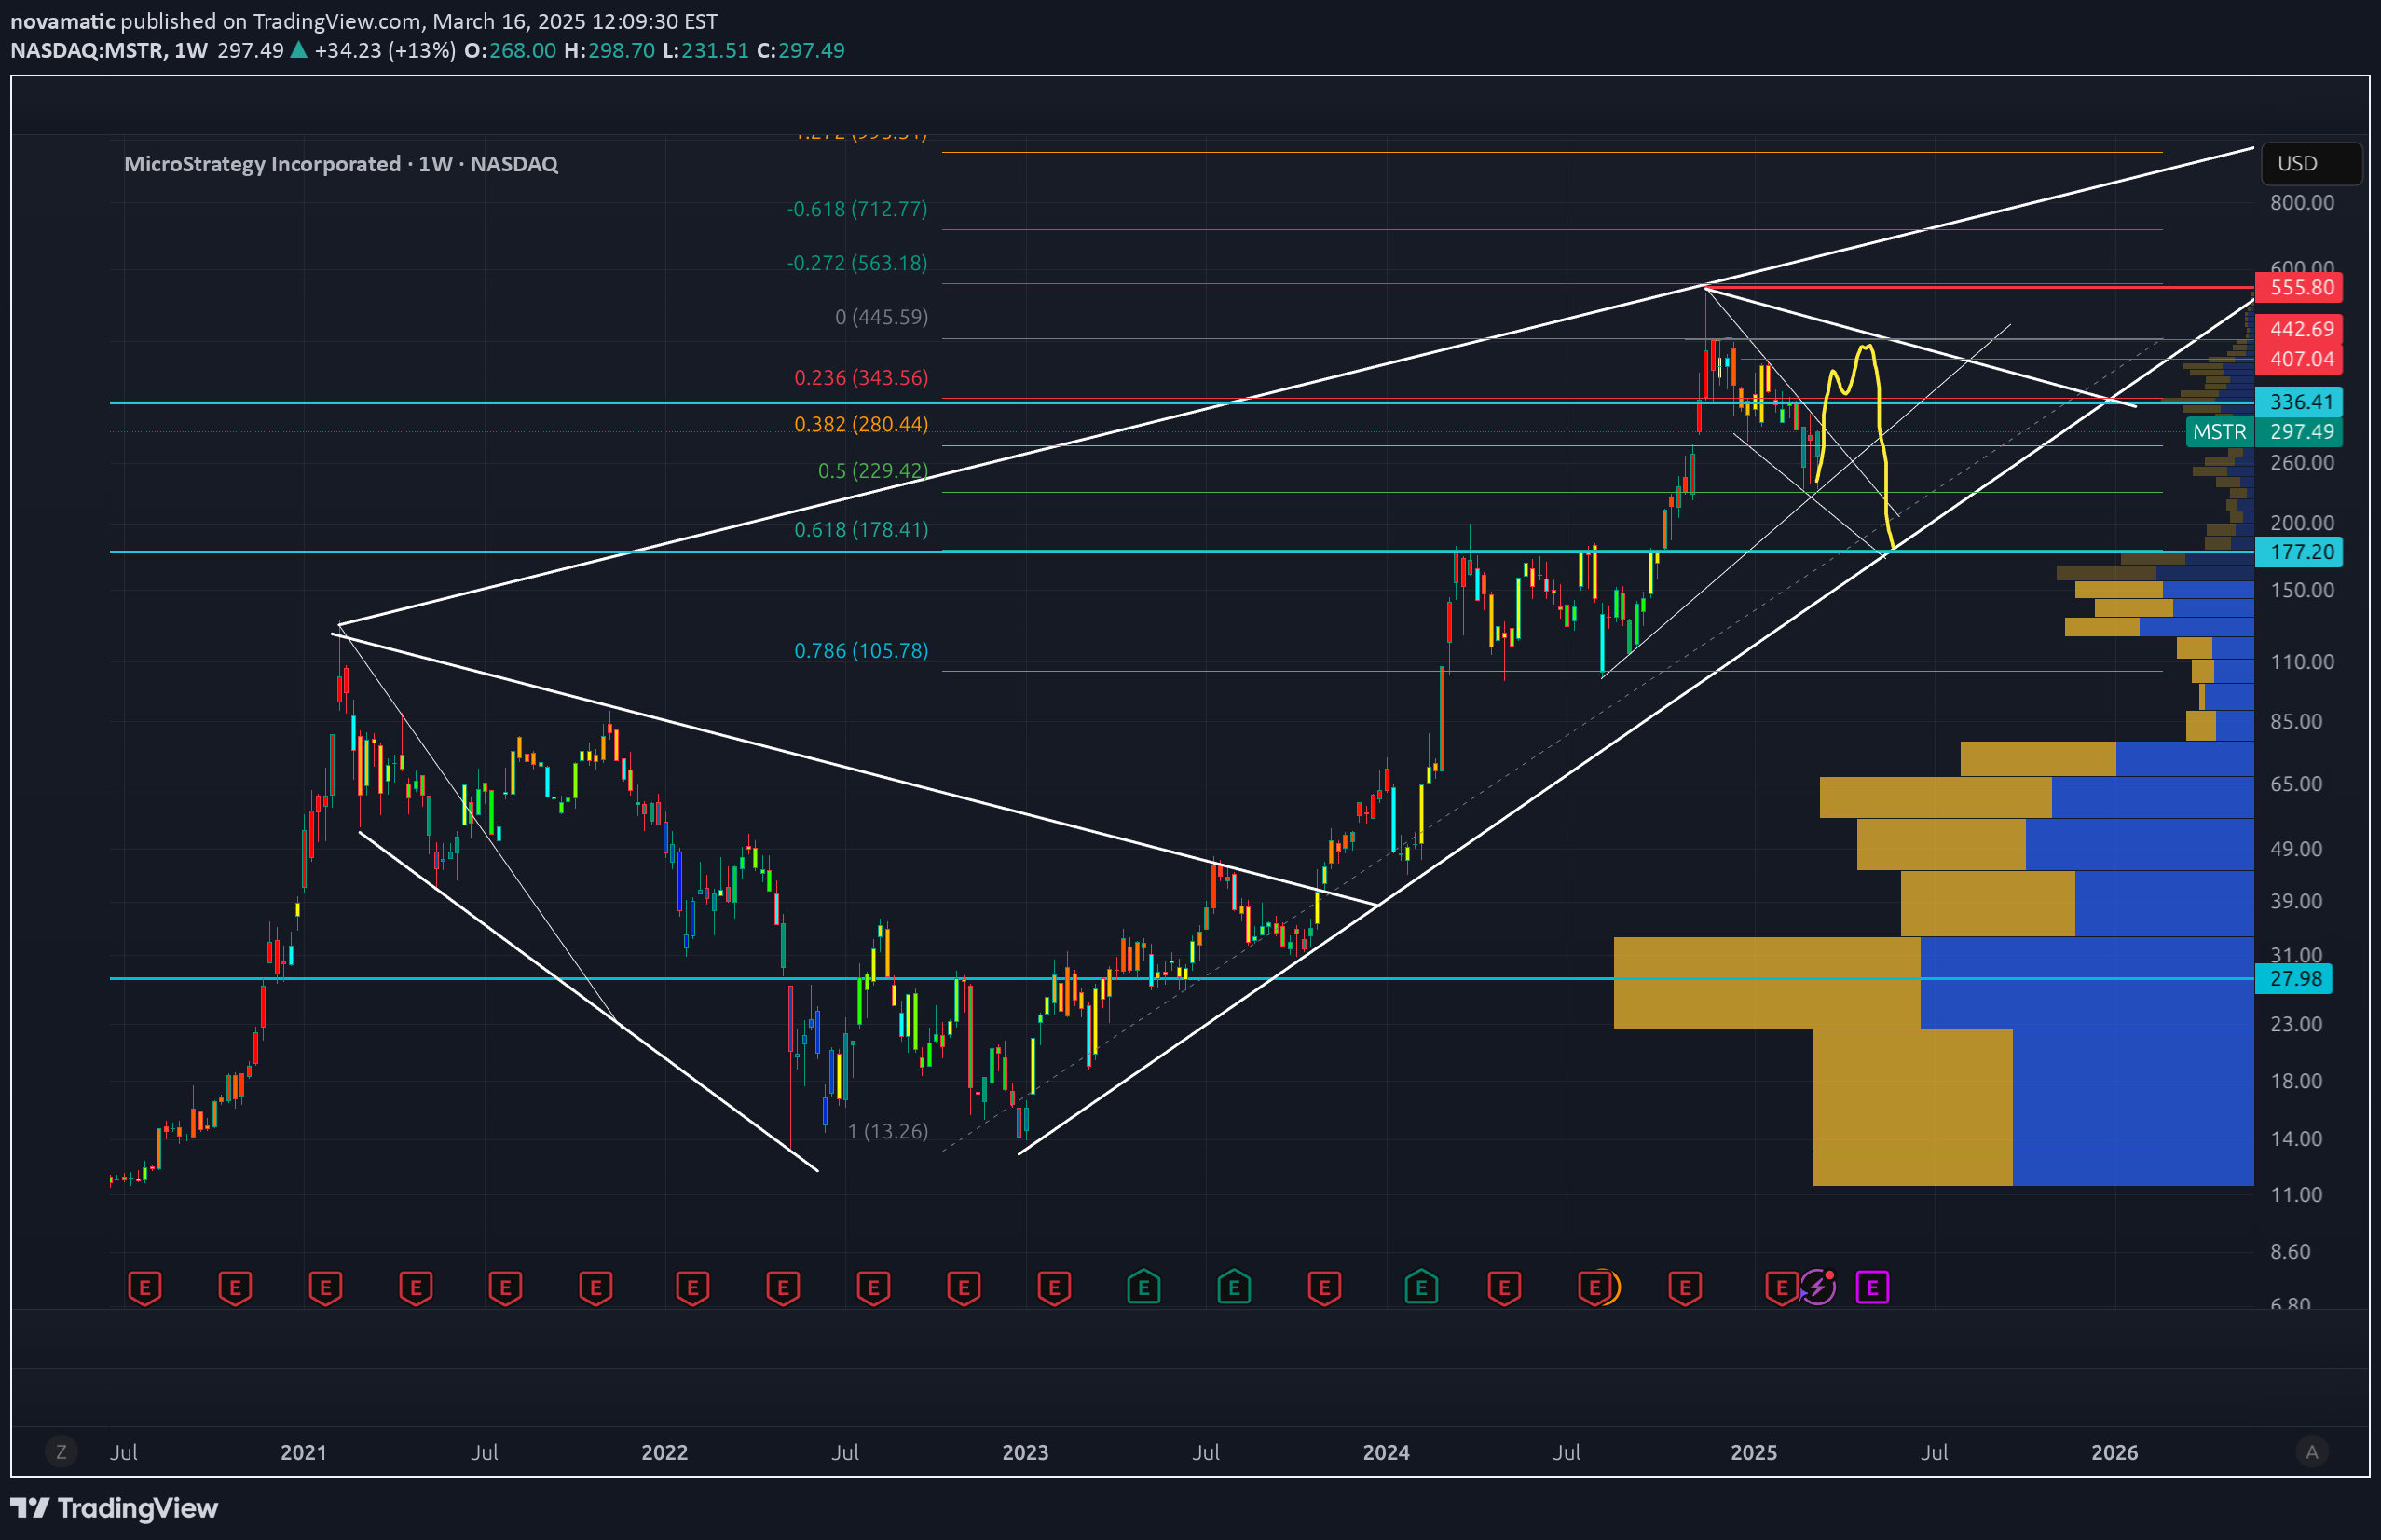Open the USD currency selector

2311,163
